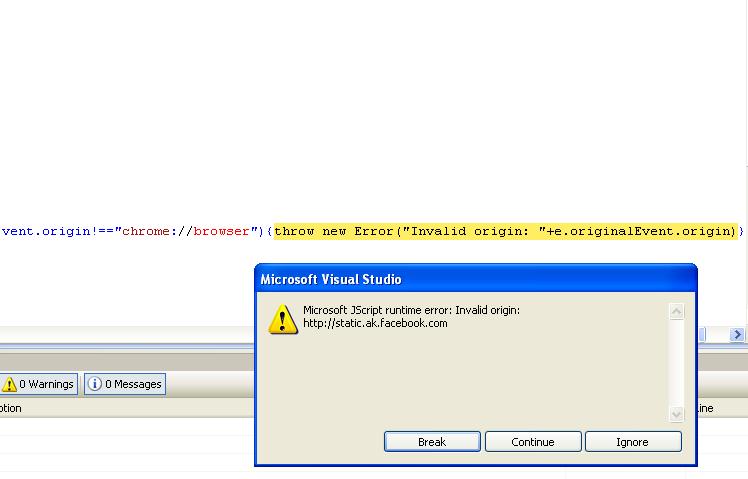
Task: Click scroll-up arrow in error dialog
Action: tap(676, 312)
